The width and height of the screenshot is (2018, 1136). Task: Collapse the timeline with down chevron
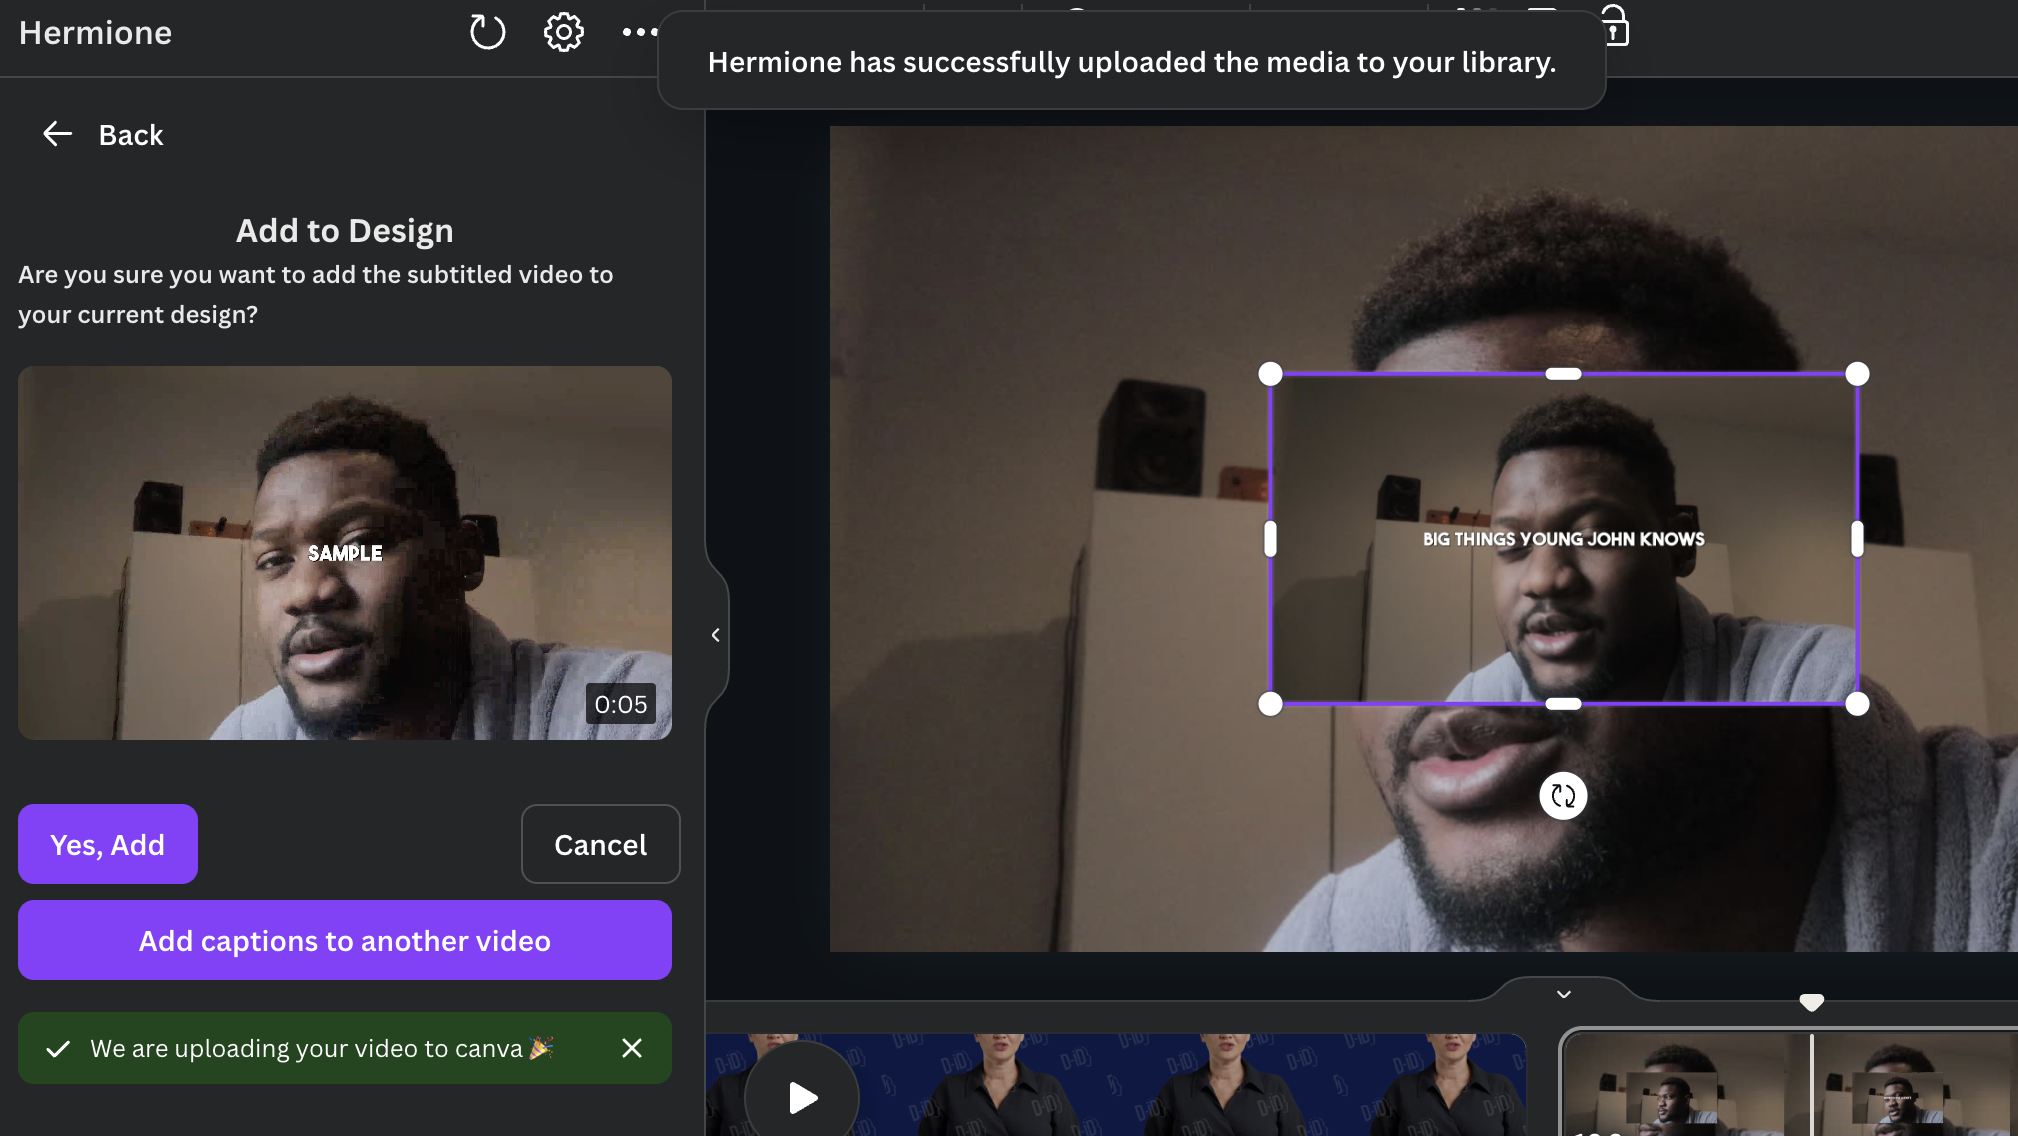click(1564, 994)
